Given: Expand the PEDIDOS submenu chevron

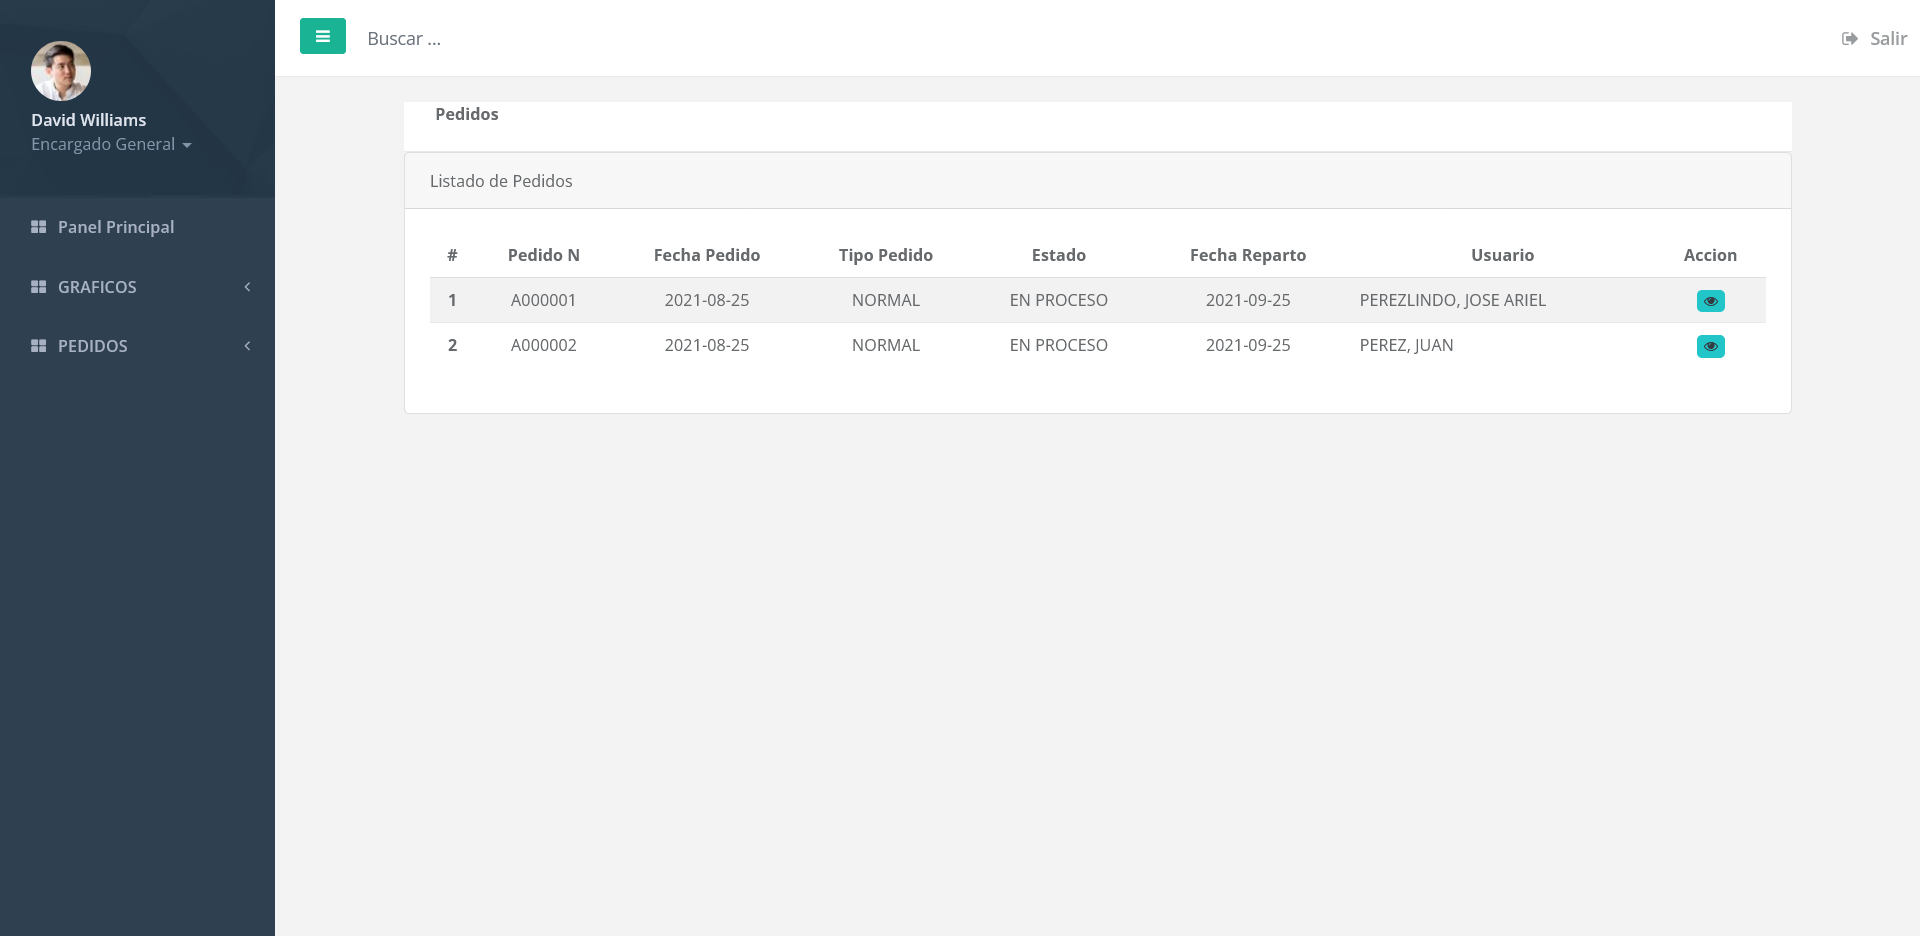Looking at the screenshot, I should 247,346.
